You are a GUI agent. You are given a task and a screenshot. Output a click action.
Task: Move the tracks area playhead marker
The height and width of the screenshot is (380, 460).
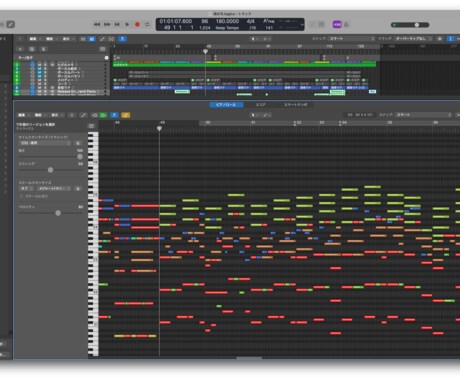click(x=206, y=51)
